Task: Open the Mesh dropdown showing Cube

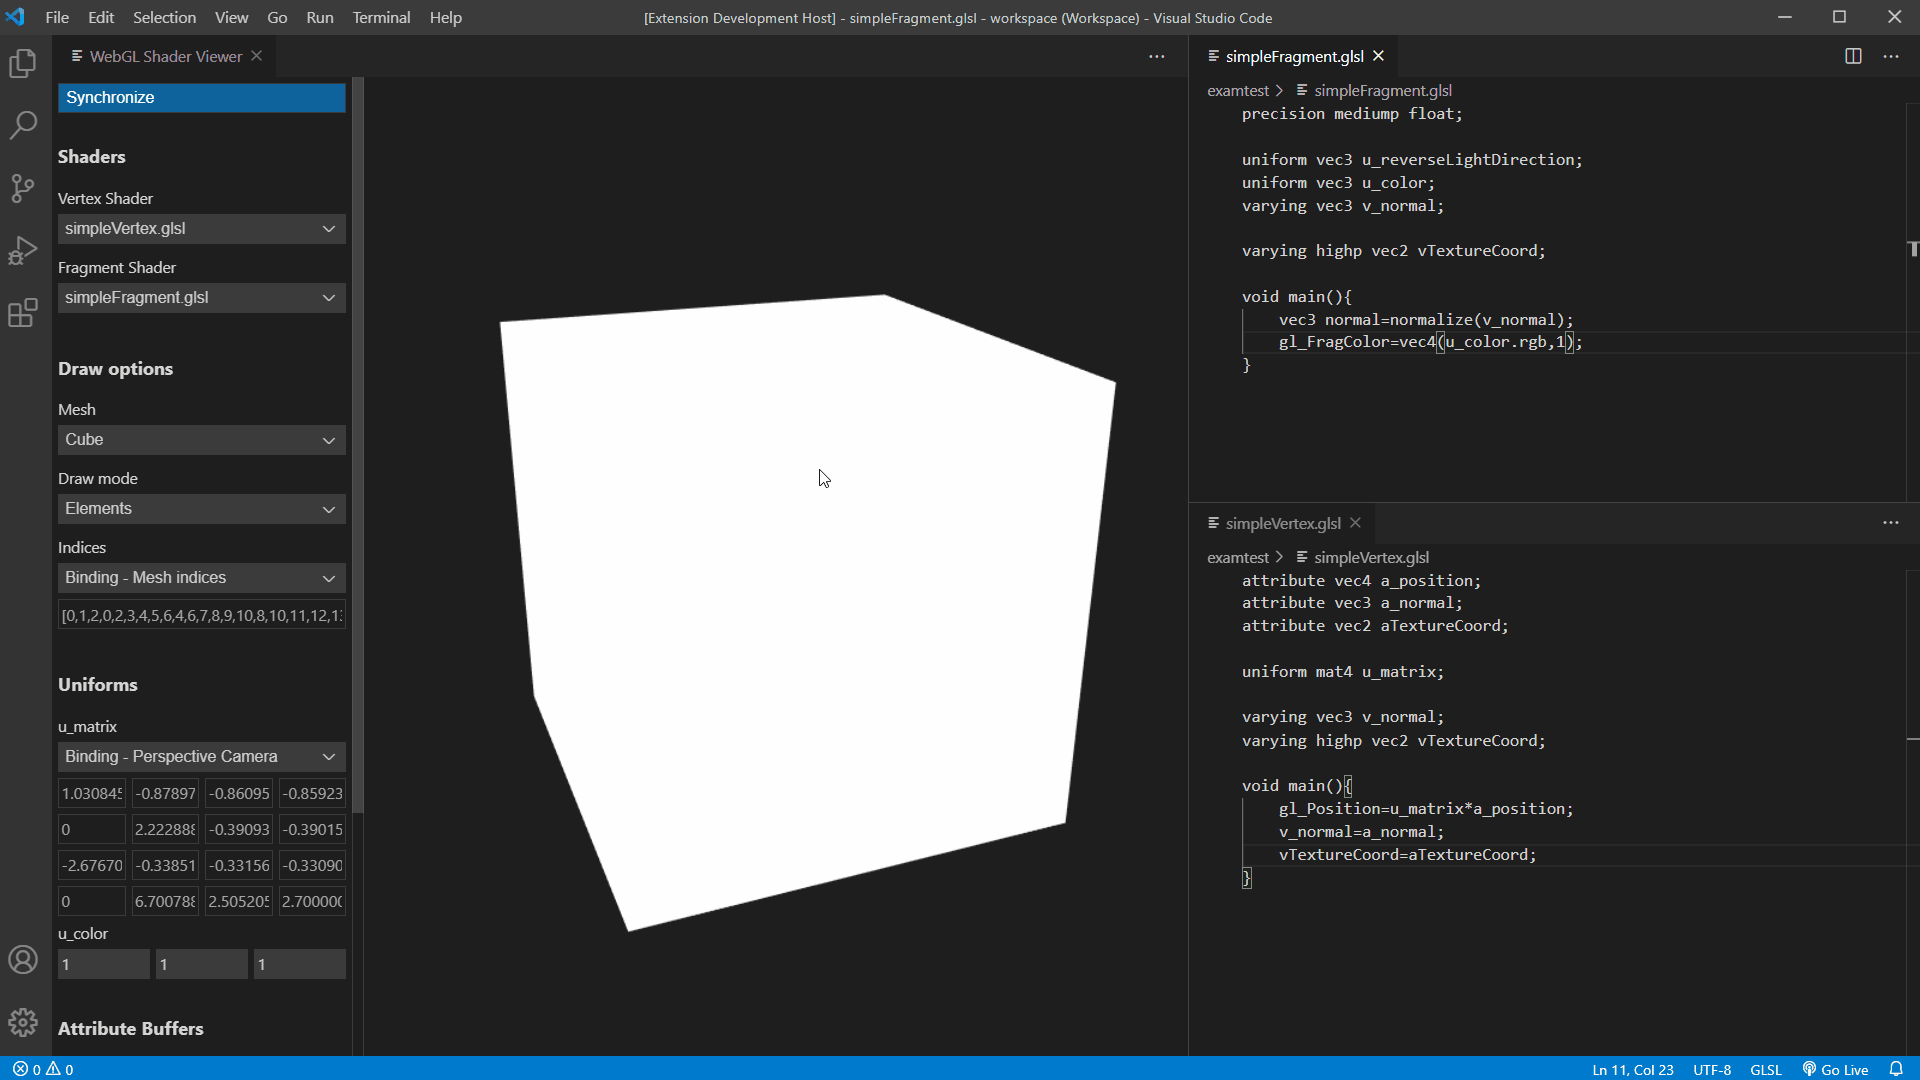Action: point(201,440)
